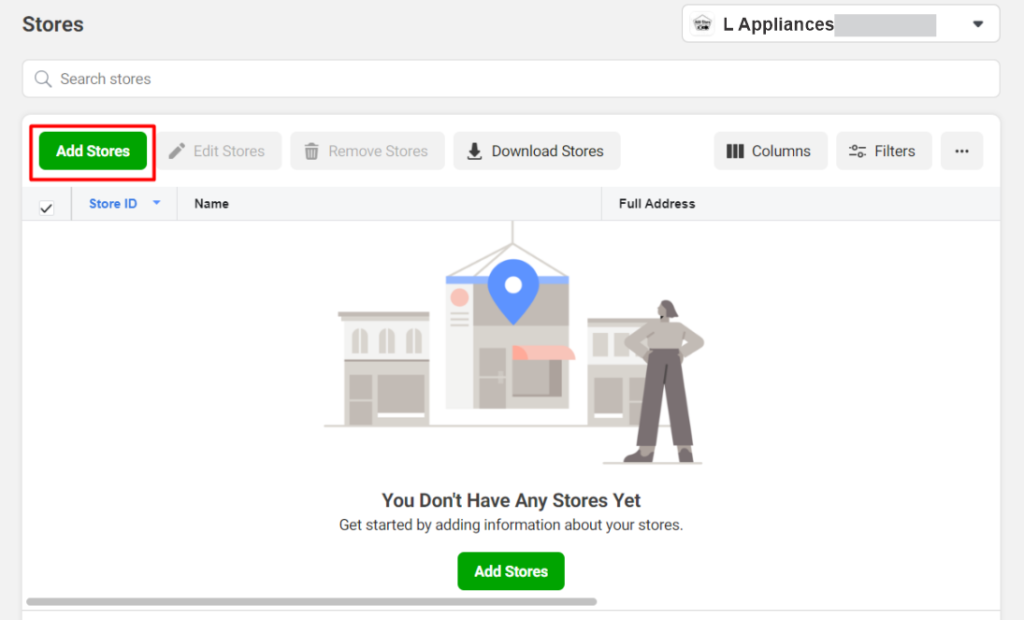
Task: Click the Columns grid icon
Action: 735,152
